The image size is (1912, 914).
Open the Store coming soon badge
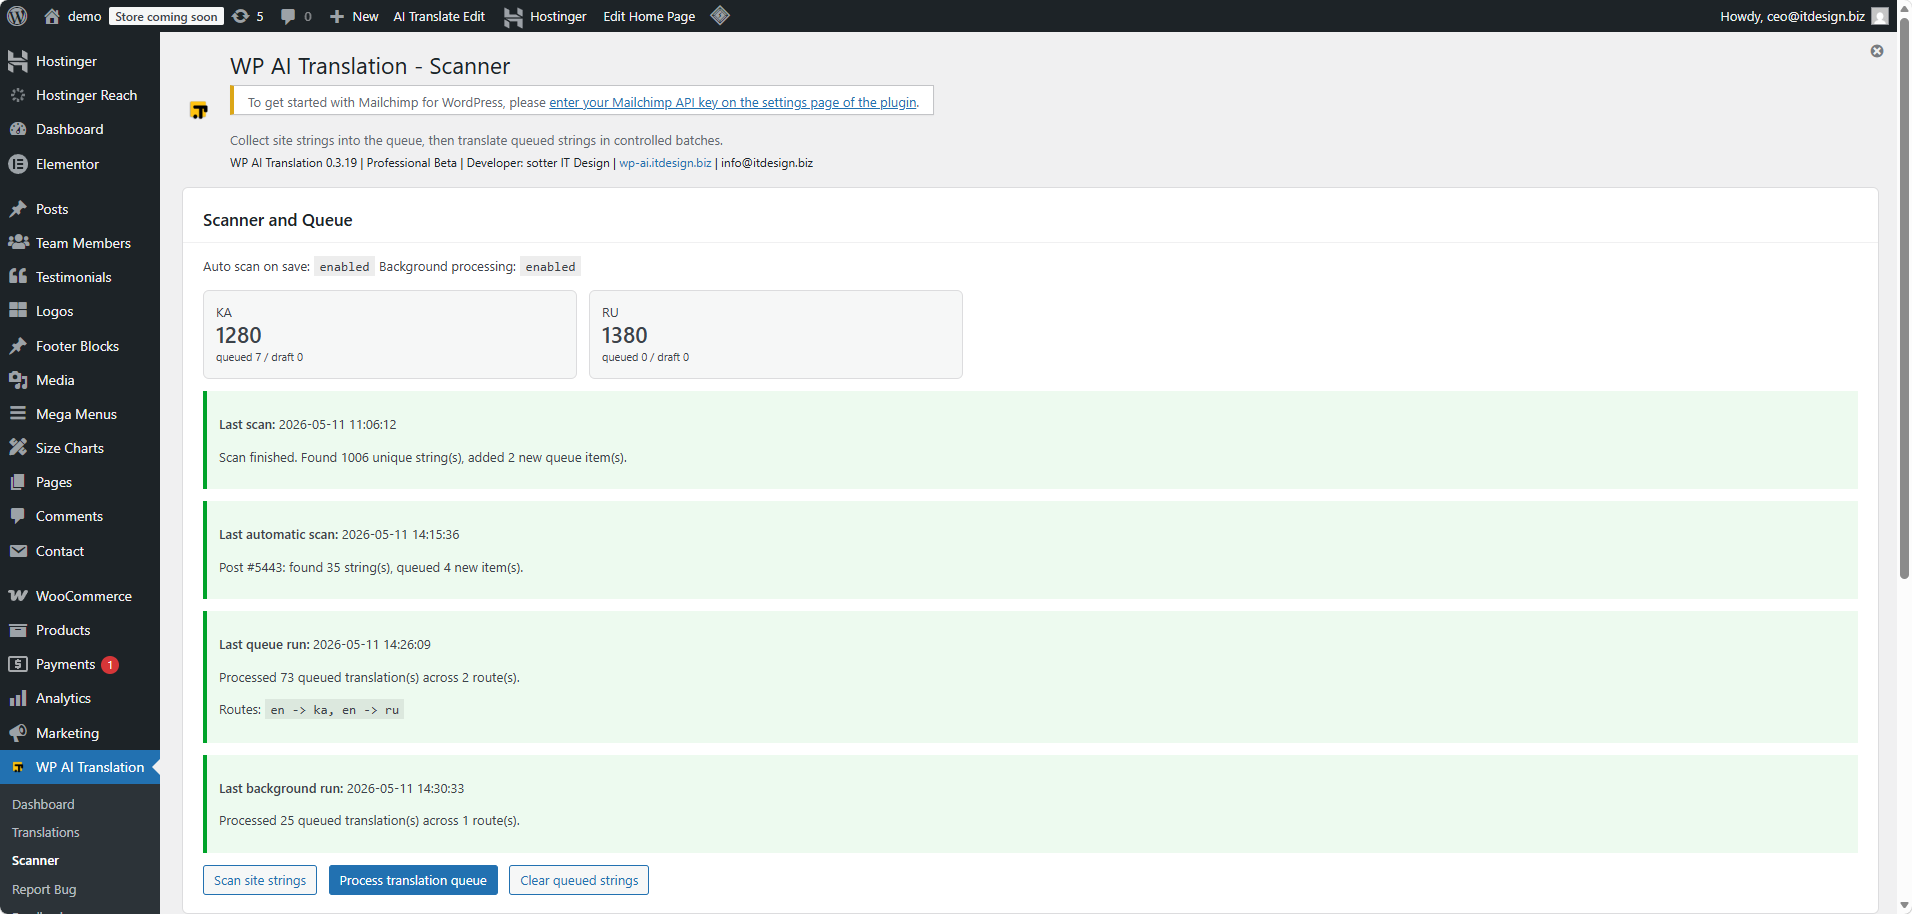166,16
